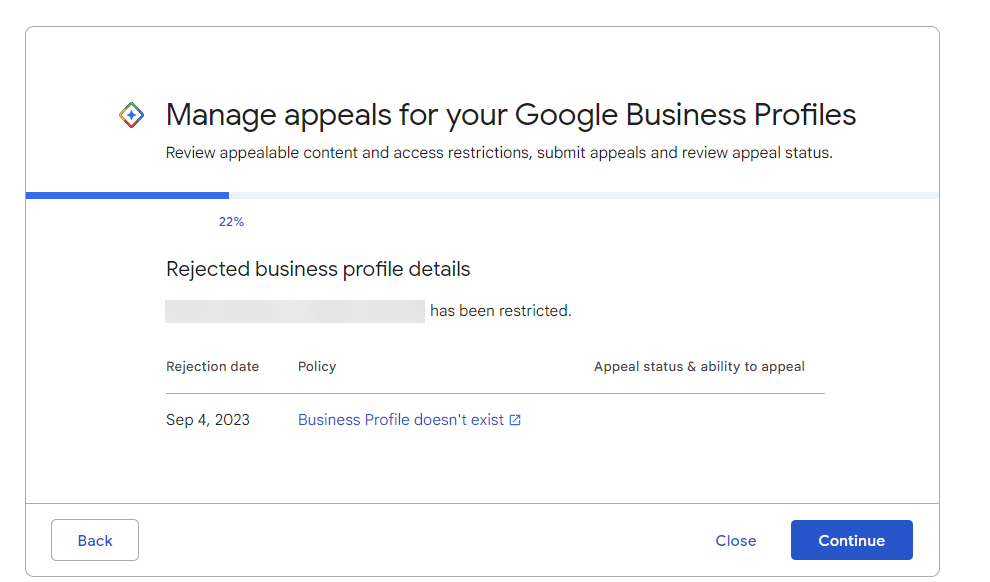Image resolution: width=990 pixels, height=582 pixels.
Task: Dismiss the dialog with the Close button
Action: coord(735,540)
